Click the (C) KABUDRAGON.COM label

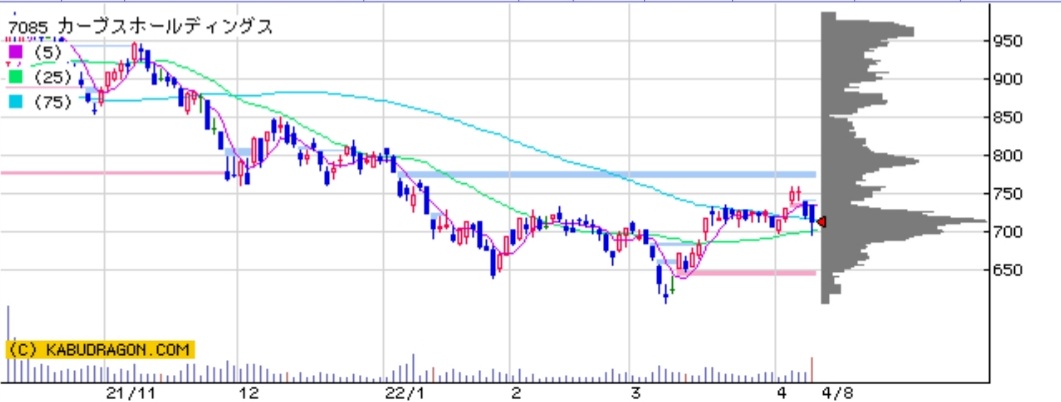point(101,350)
